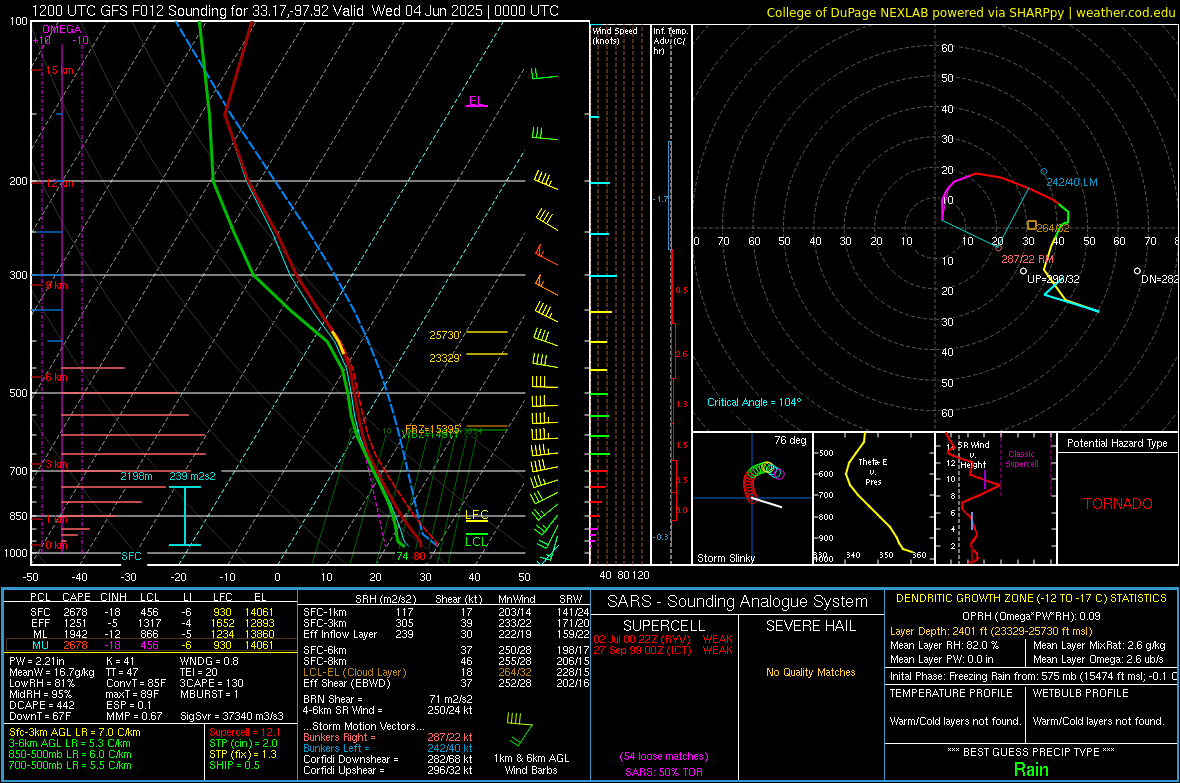Image resolution: width=1180 pixels, height=783 pixels.
Task: Click the Inf. Temp. Adv. panel header
Action: [670, 41]
